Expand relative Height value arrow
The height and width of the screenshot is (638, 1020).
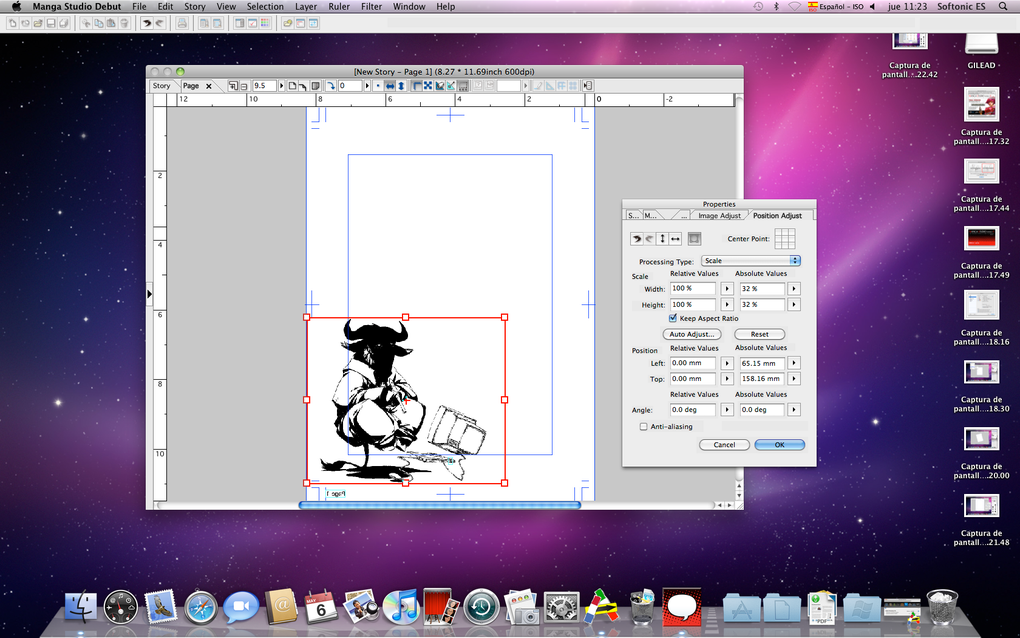point(727,304)
